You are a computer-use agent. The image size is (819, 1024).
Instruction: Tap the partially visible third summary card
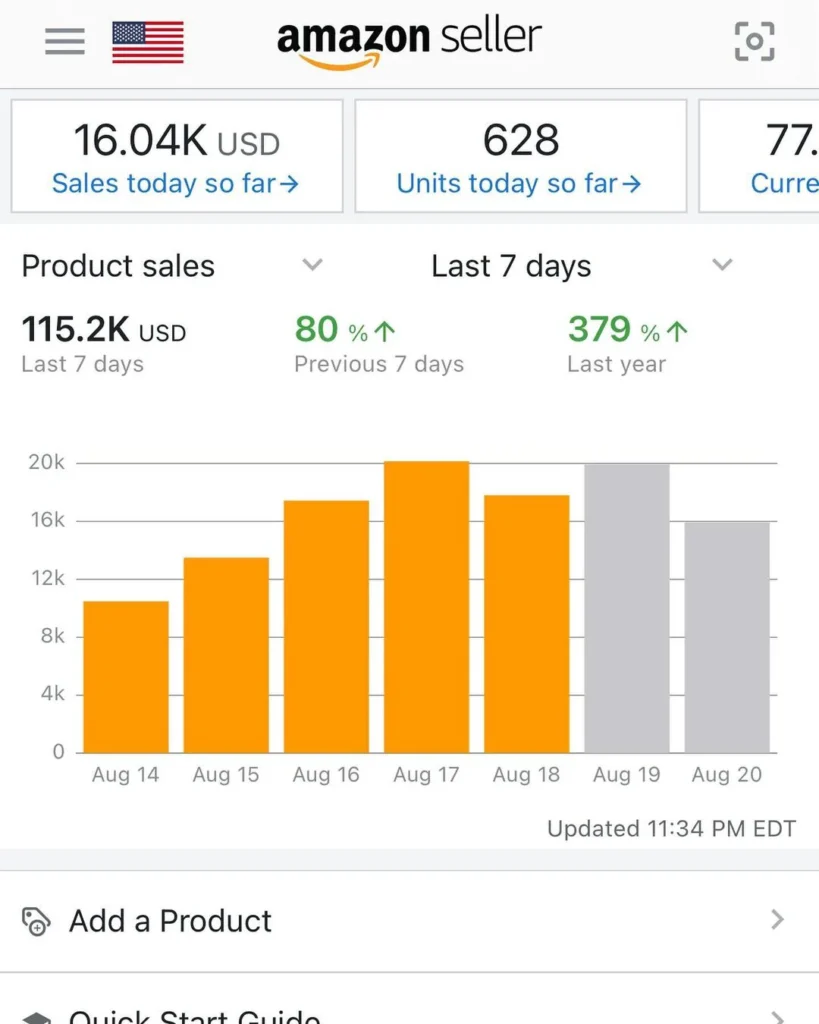[760, 156]
